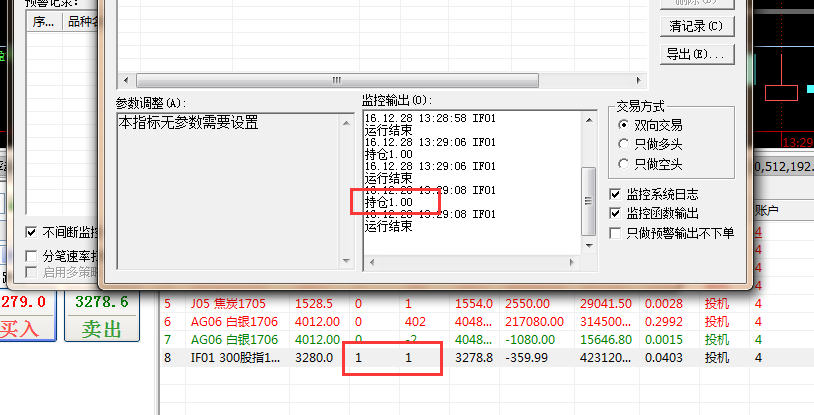Choose the 只做多头 trading mode
The width and height of the screenshot is (814, 415).
625,144
